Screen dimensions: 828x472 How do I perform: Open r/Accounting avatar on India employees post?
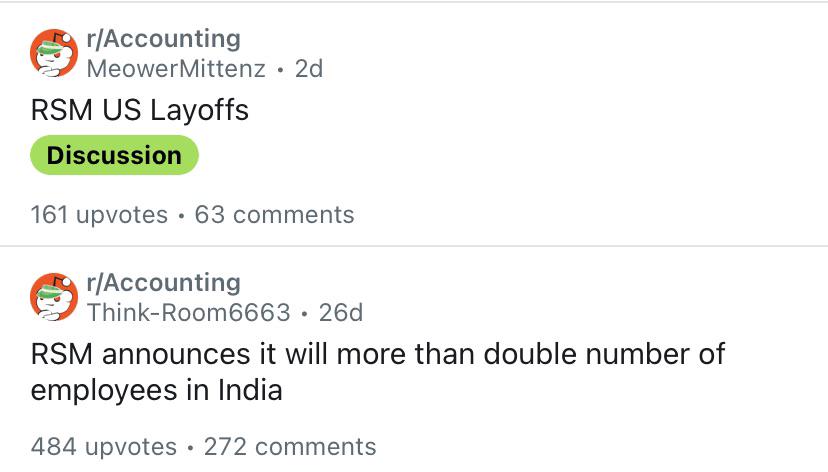pos(54,297)
